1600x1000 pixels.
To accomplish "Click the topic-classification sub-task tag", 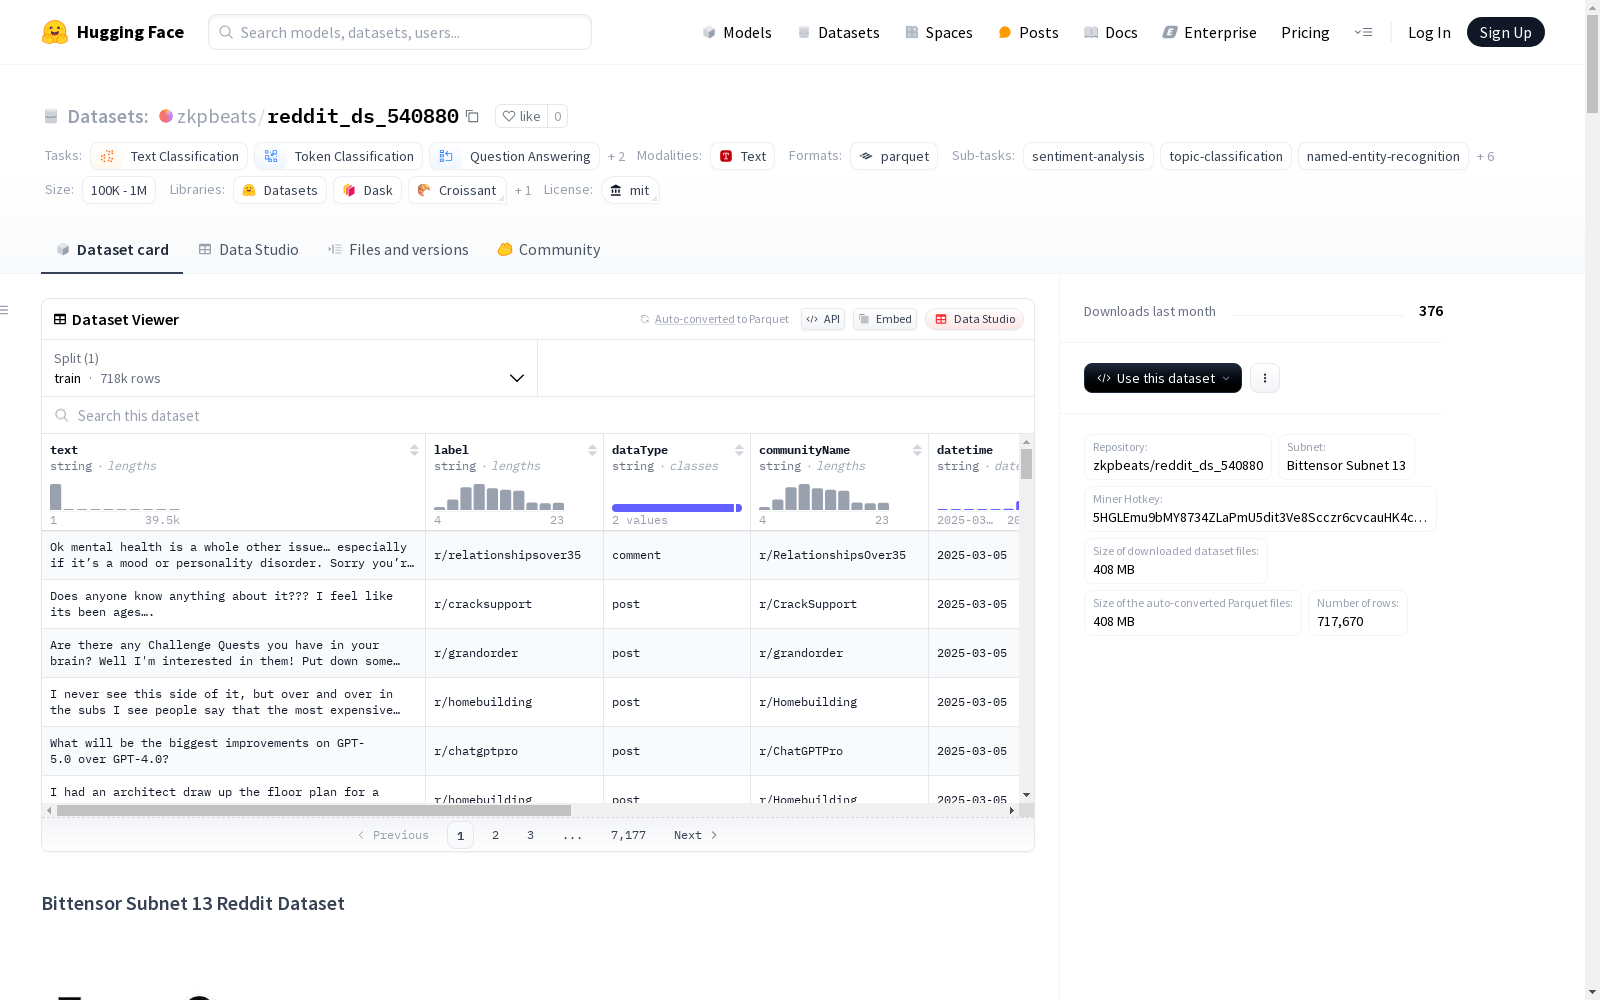I will pyautogui.click(x=1226, y=156).
